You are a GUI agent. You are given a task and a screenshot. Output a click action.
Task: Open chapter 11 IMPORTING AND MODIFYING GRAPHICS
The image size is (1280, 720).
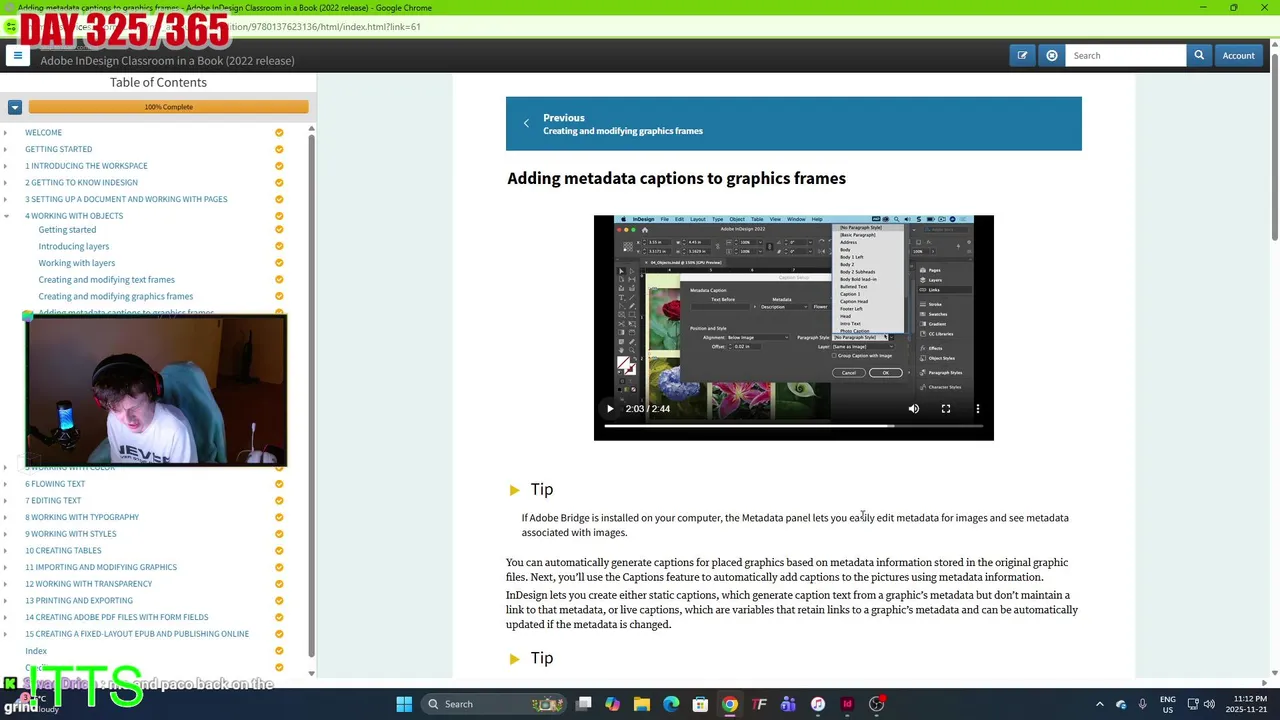point(101,567)
